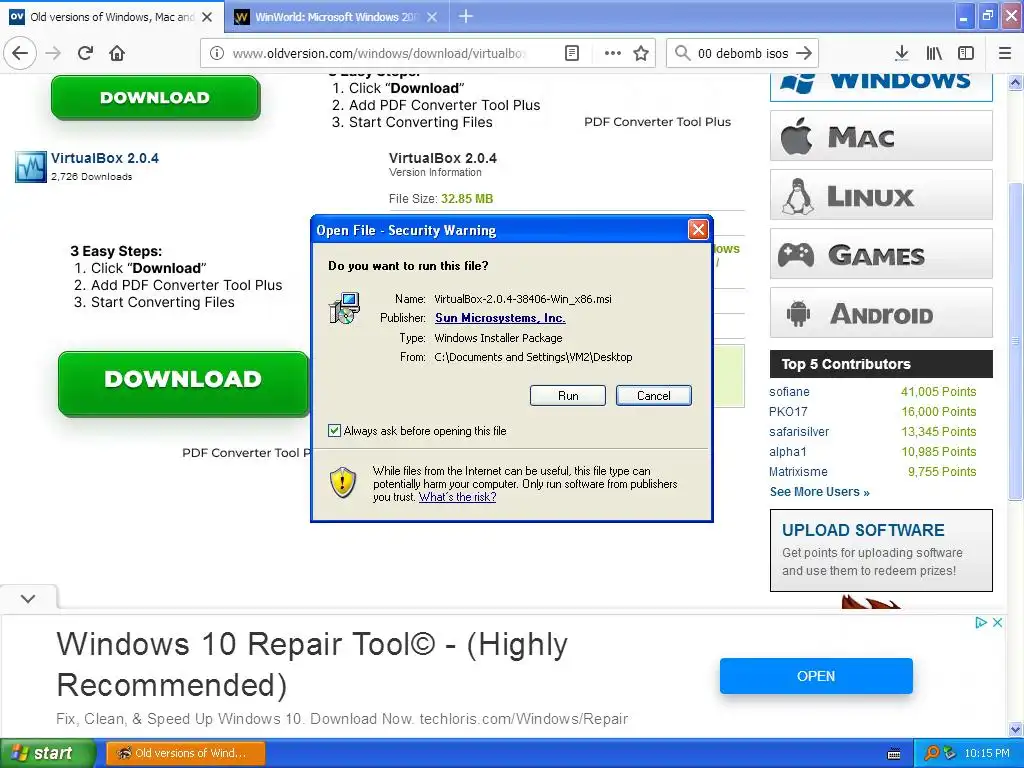Open the Sun Microsystems, Inc. publisher link
The height and width of the screenshot is (768, 1024).
[500, 318]
